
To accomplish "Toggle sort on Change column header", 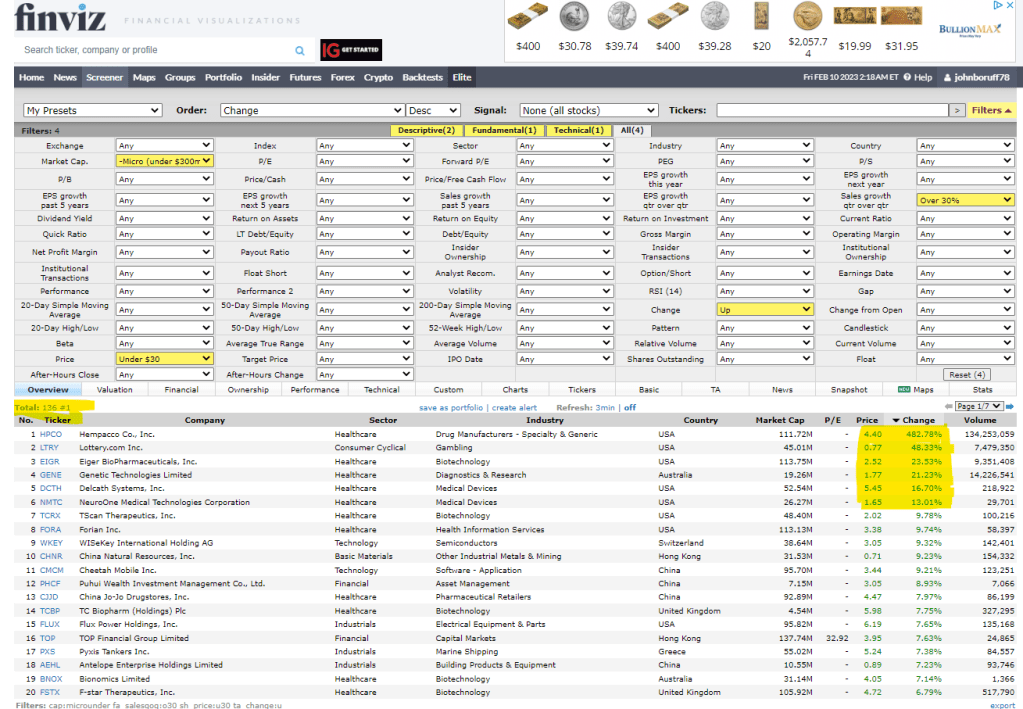I will (x=915, y=421).
